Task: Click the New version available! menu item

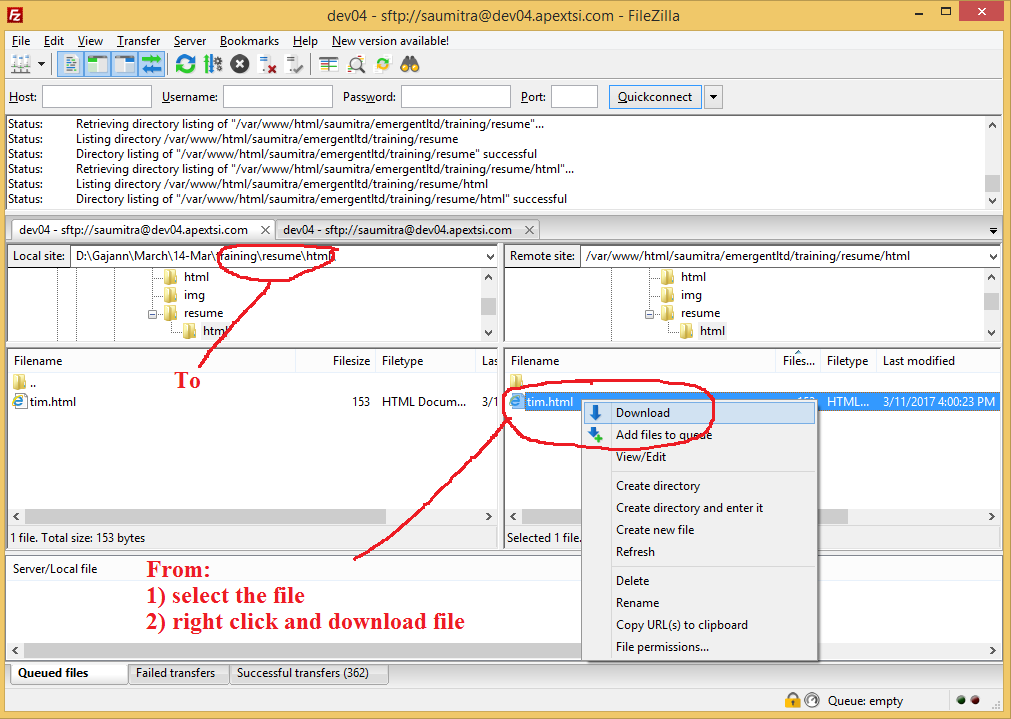Action: [x=390, y=41]
